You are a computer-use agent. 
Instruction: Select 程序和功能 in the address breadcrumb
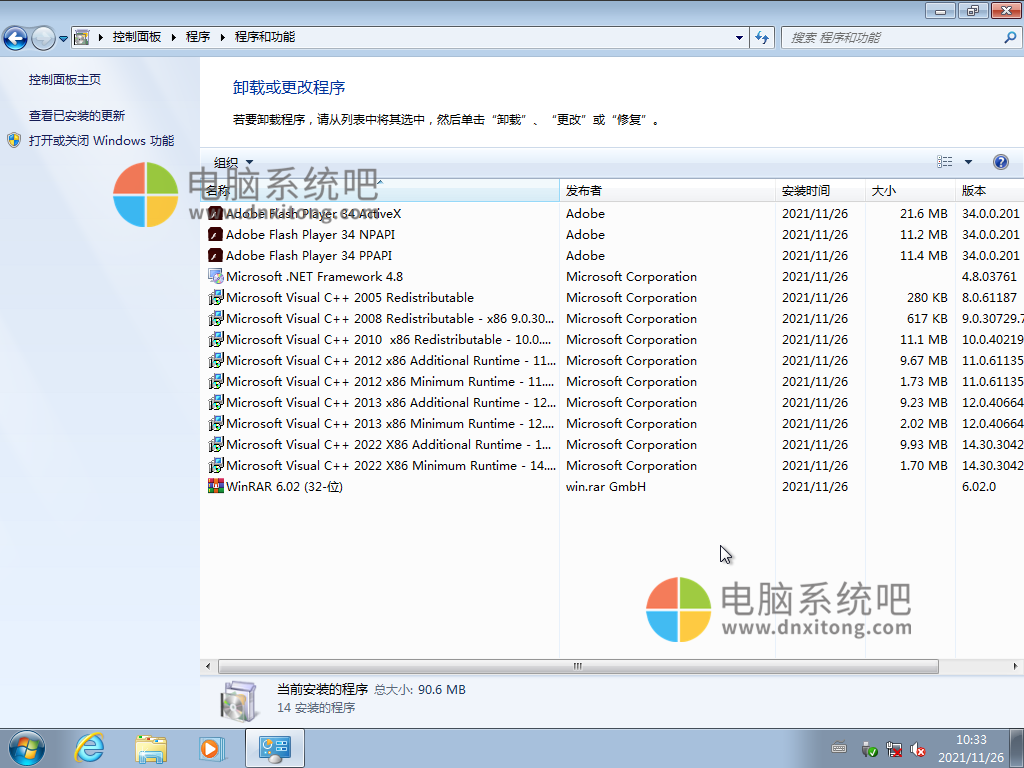pyautogui.click(x=264, y=37)
